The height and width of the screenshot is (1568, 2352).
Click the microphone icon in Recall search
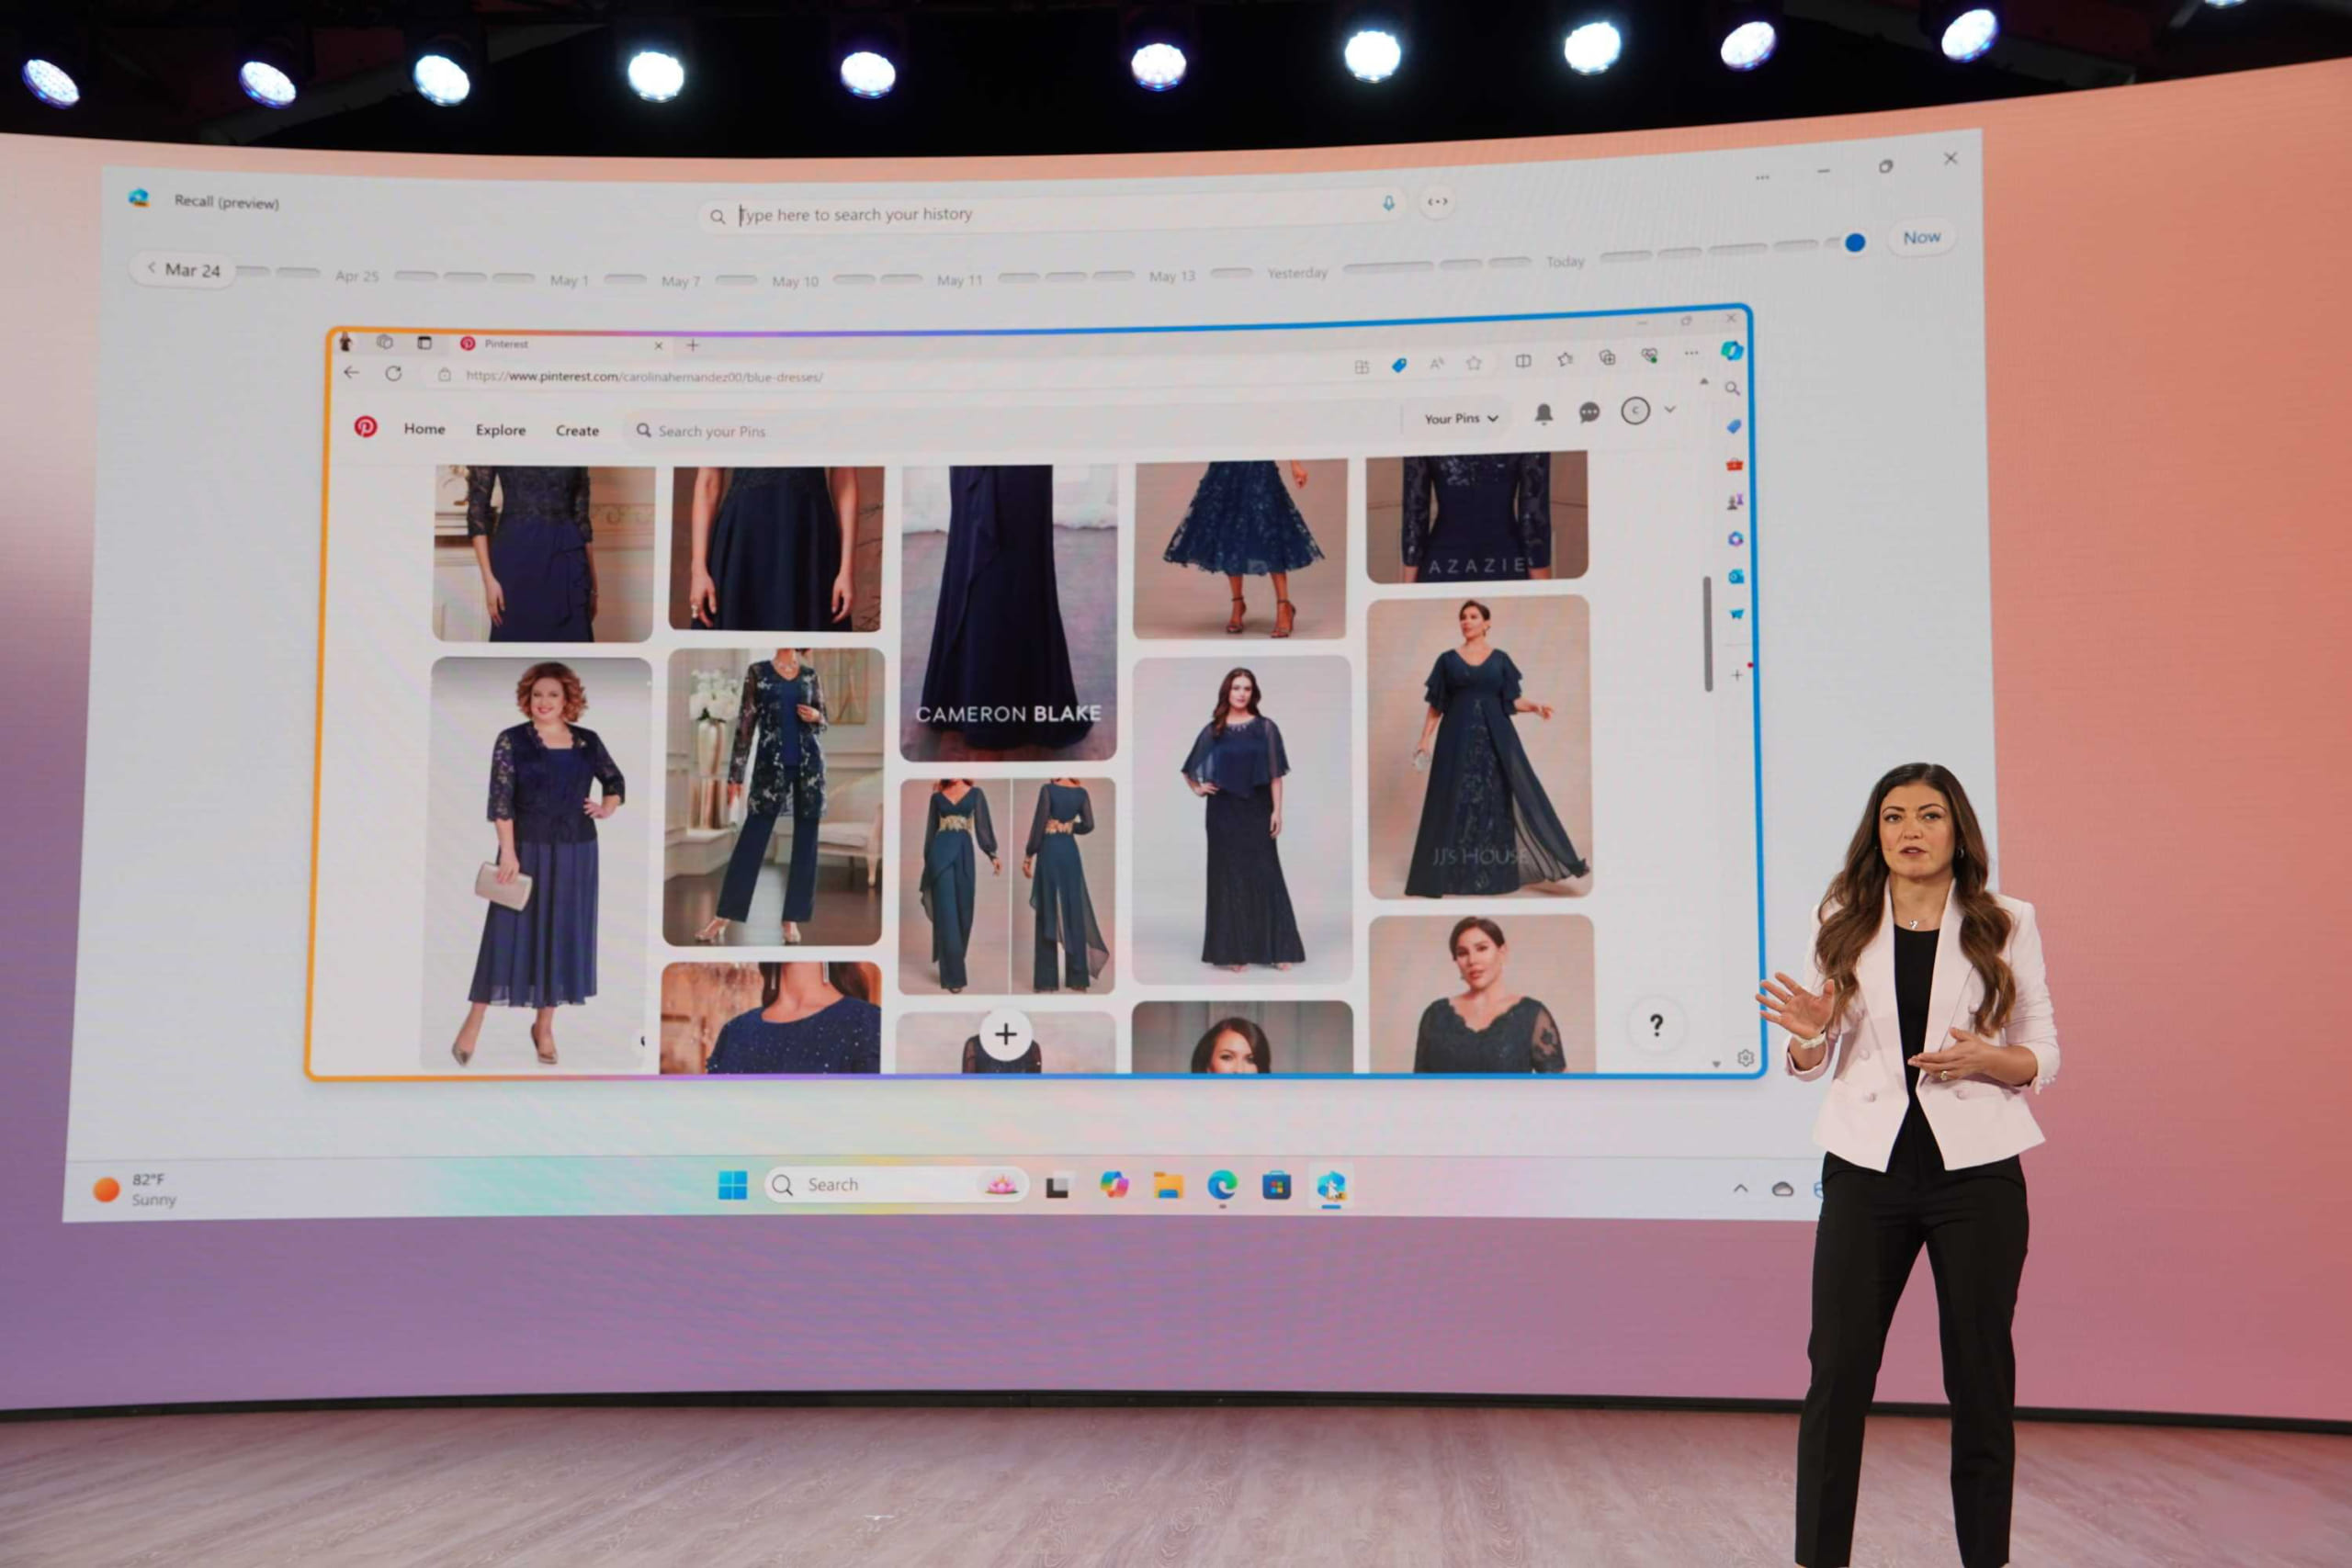click(1388, 203)
